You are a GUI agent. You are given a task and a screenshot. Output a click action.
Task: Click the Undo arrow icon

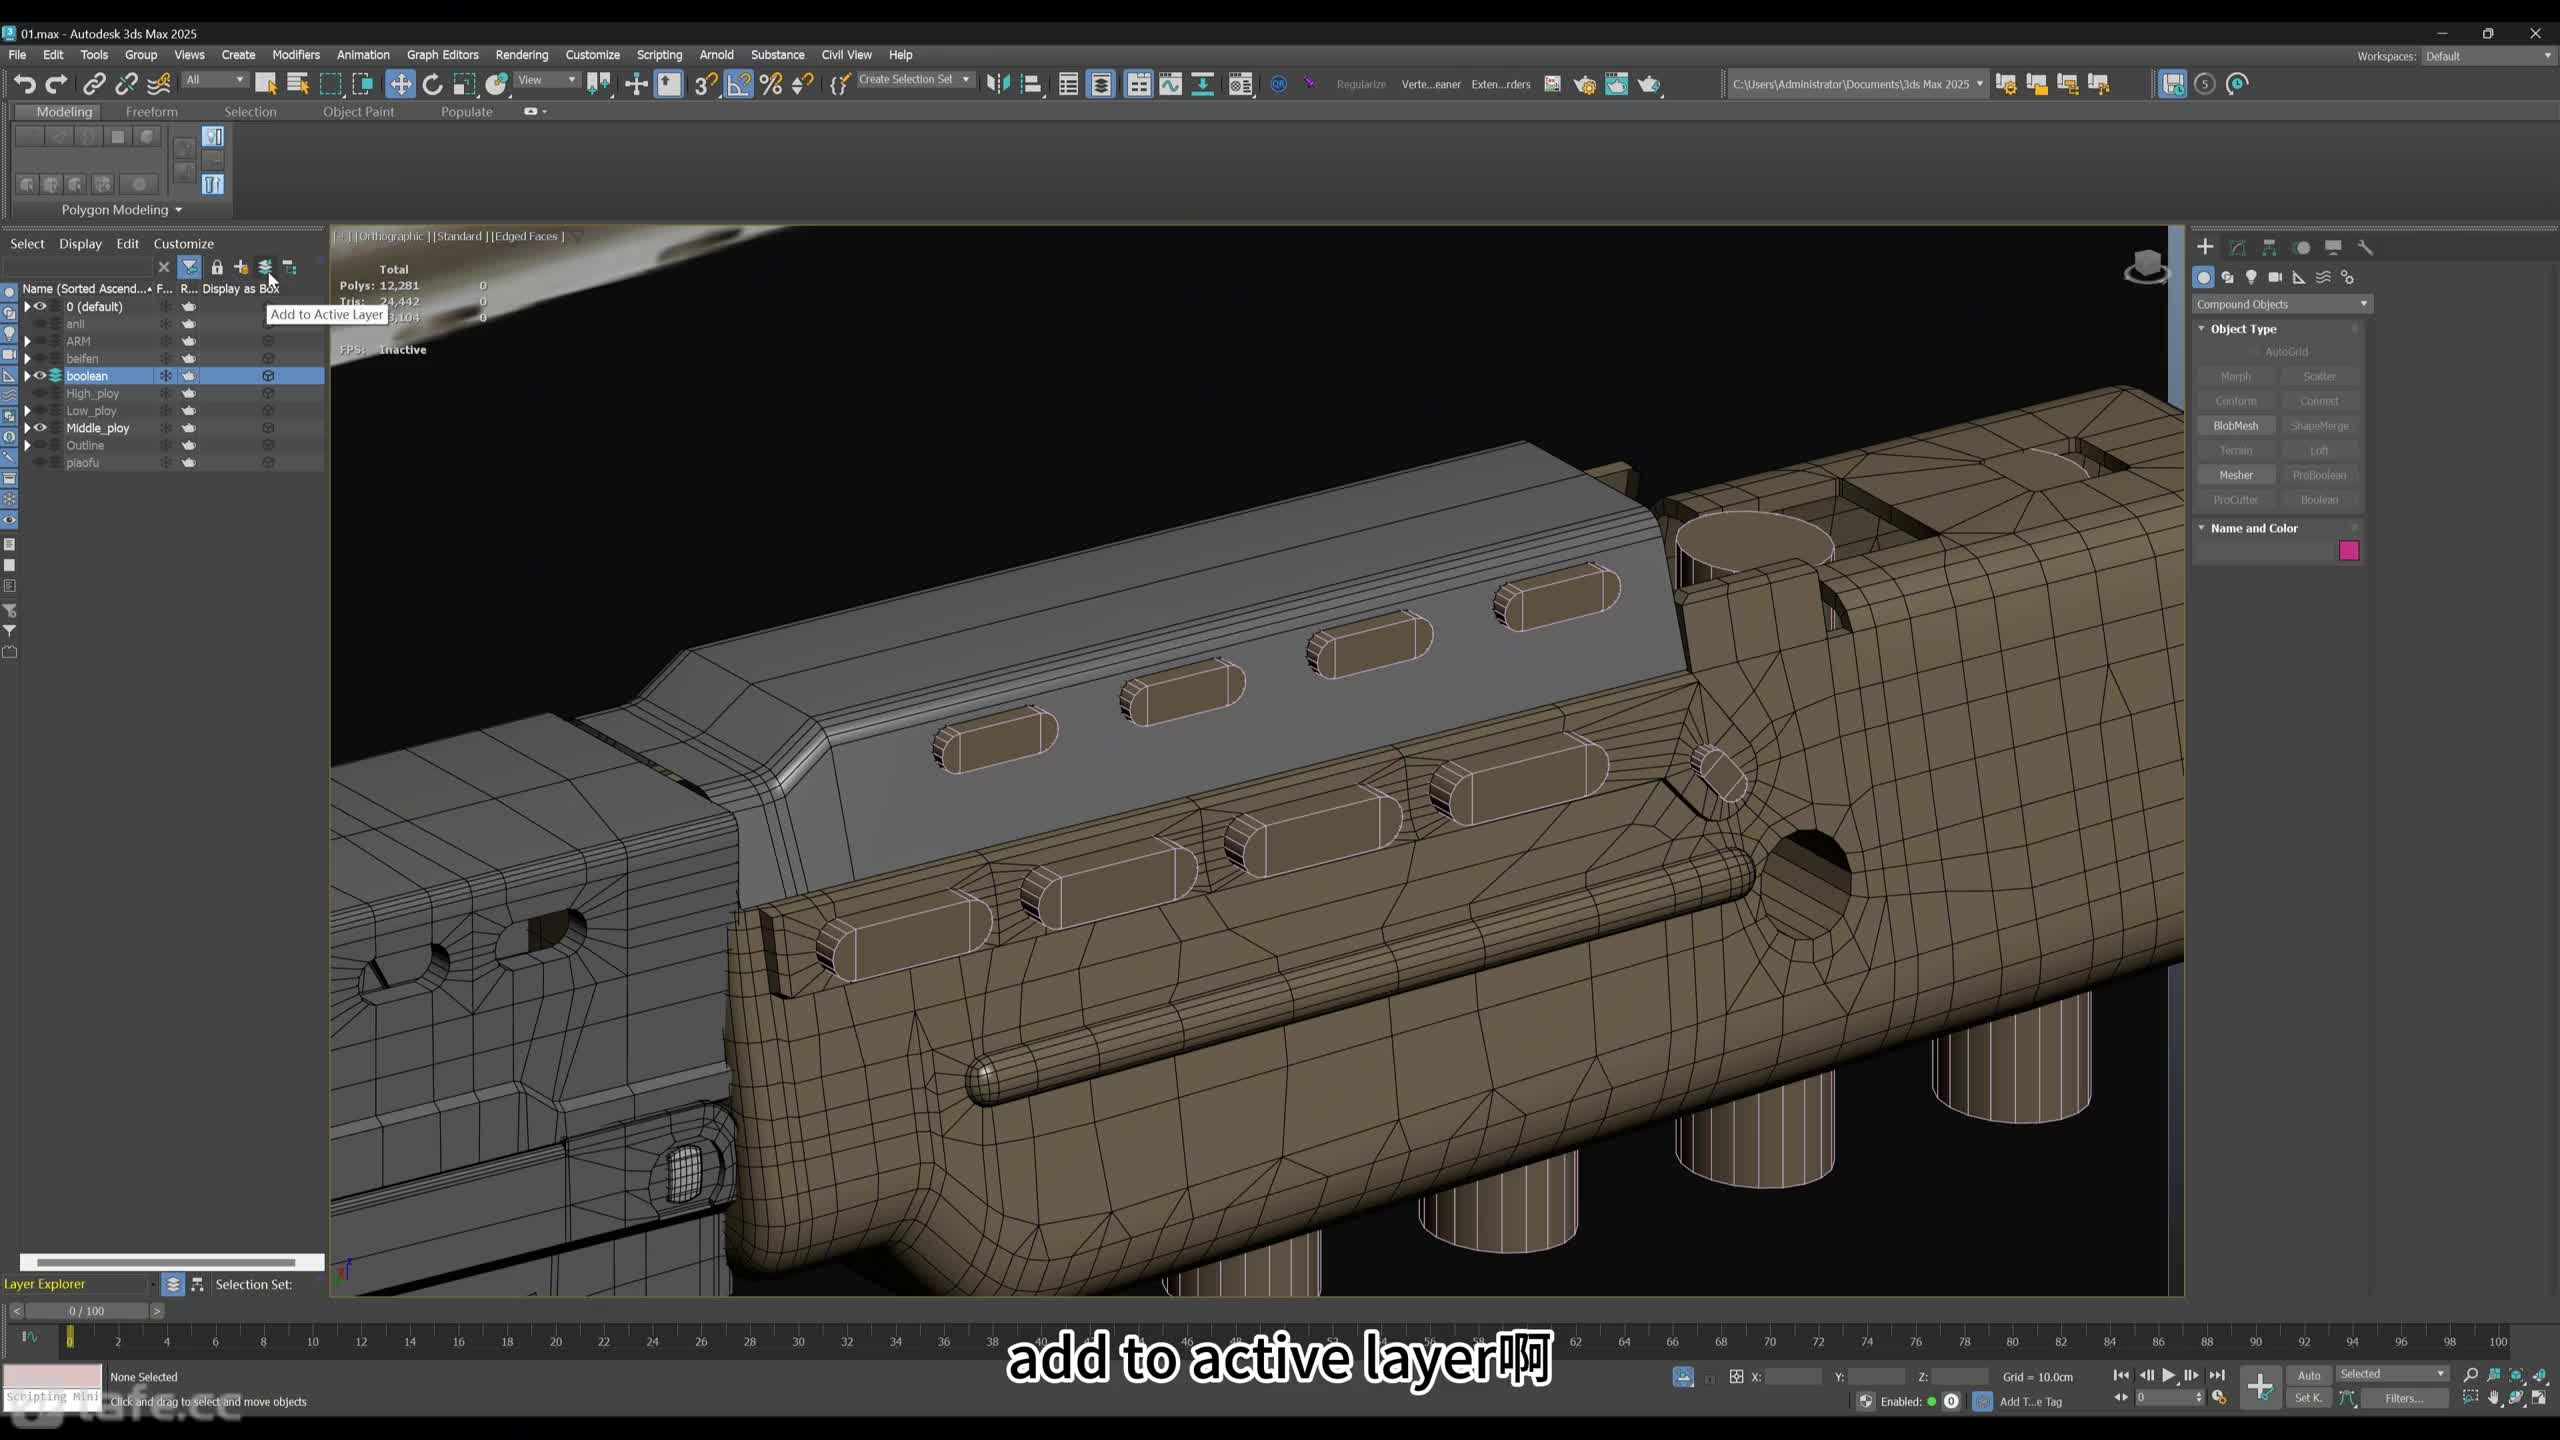tap(25, 84)
